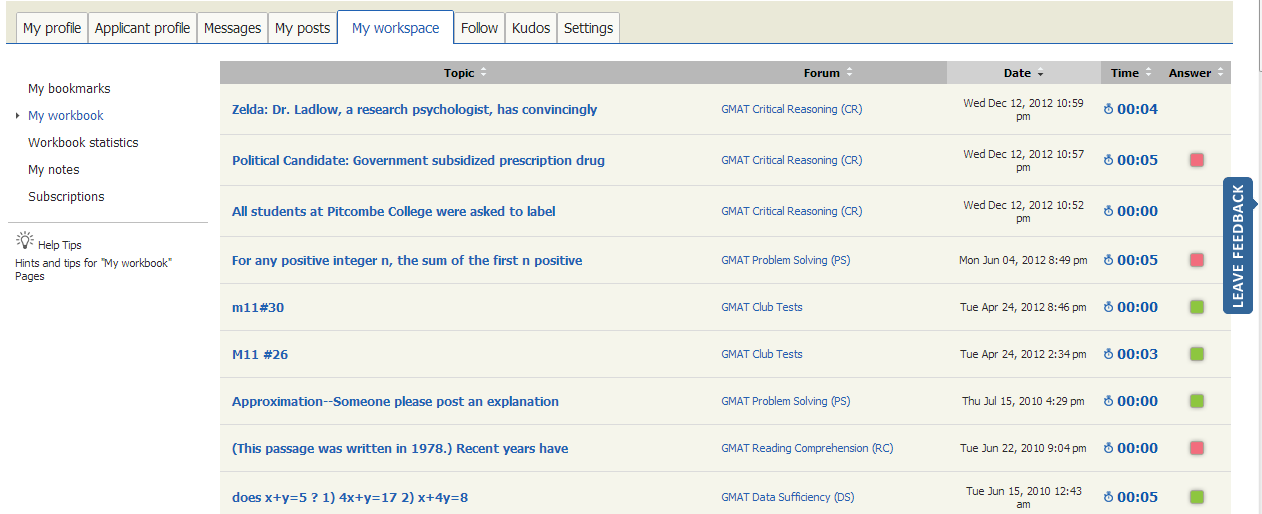Click the red answer indicator for Political Candidate

[1196, 160]
